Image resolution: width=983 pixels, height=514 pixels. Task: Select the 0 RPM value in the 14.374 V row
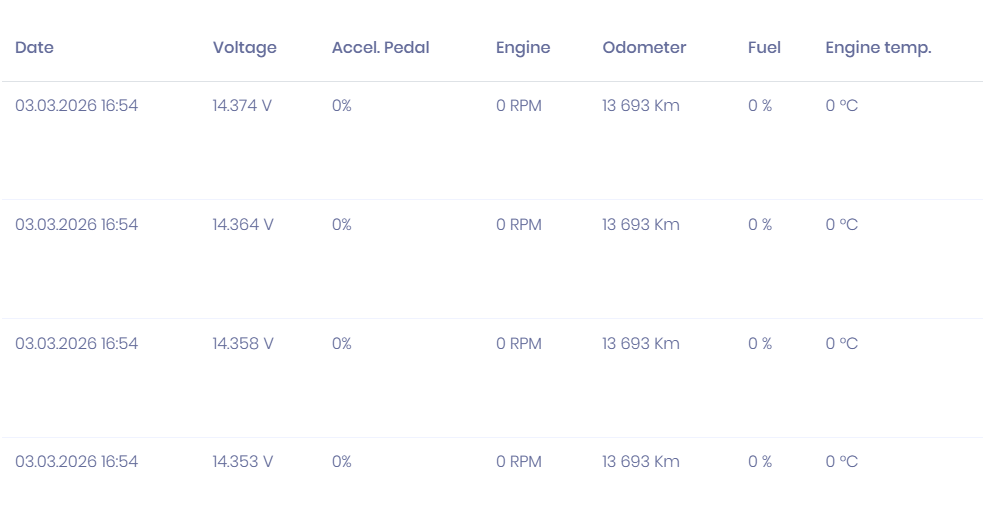[x=518, y=105]
